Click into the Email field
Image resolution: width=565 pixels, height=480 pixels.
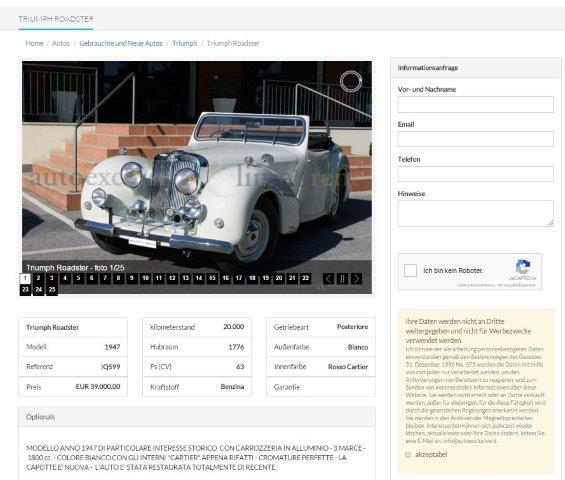(x=476, y=139)
